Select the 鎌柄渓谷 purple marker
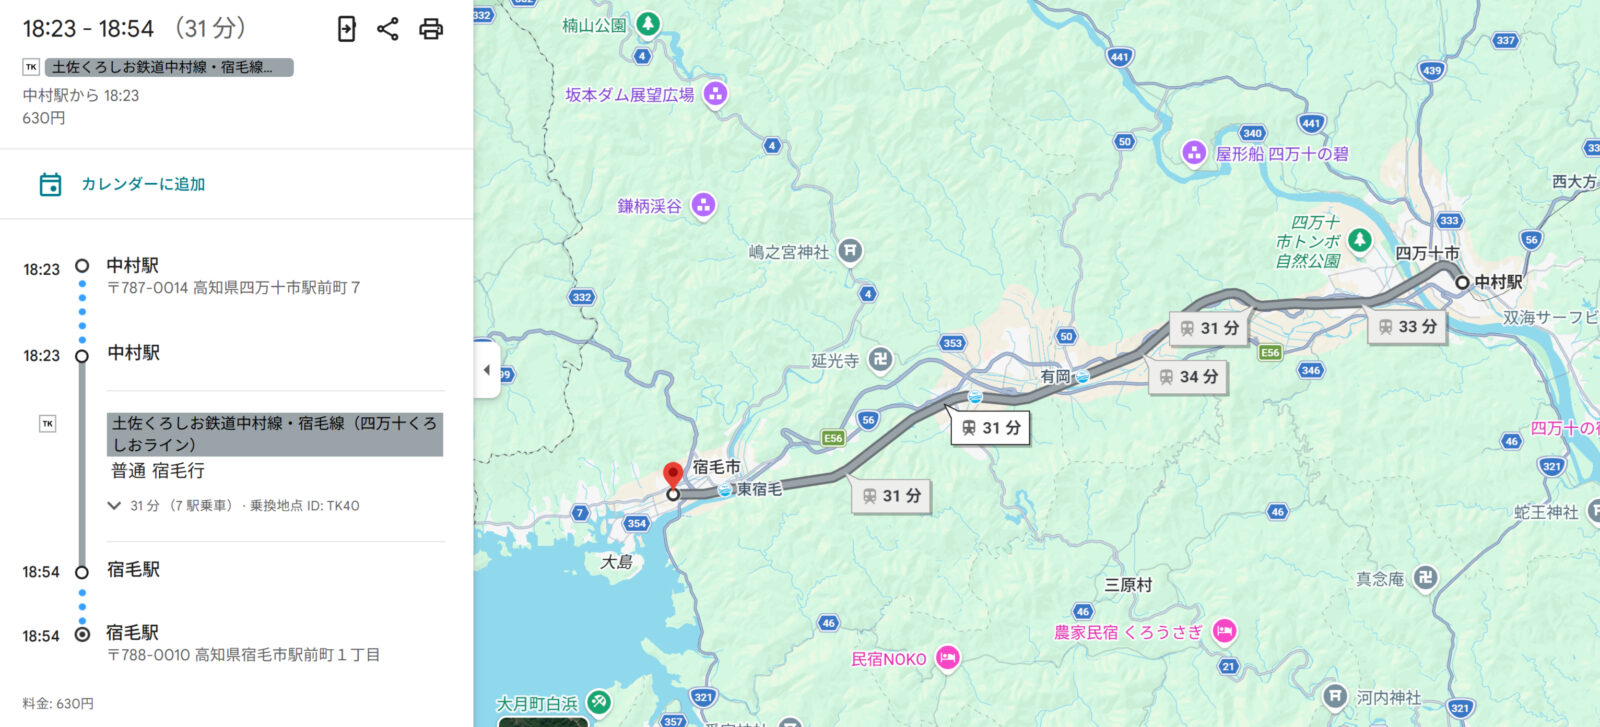Image resolution: width=1600 pixels, height=727 pixels. [x=704, y=205]
